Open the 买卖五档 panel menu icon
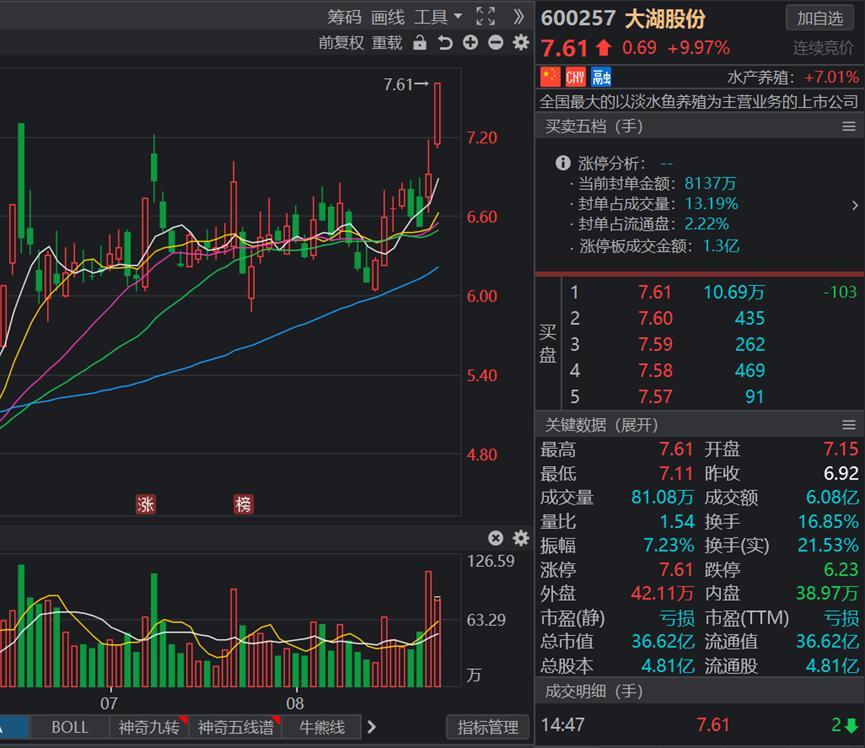The width and height of the screenshot is (865, 748). pos(849,127)
